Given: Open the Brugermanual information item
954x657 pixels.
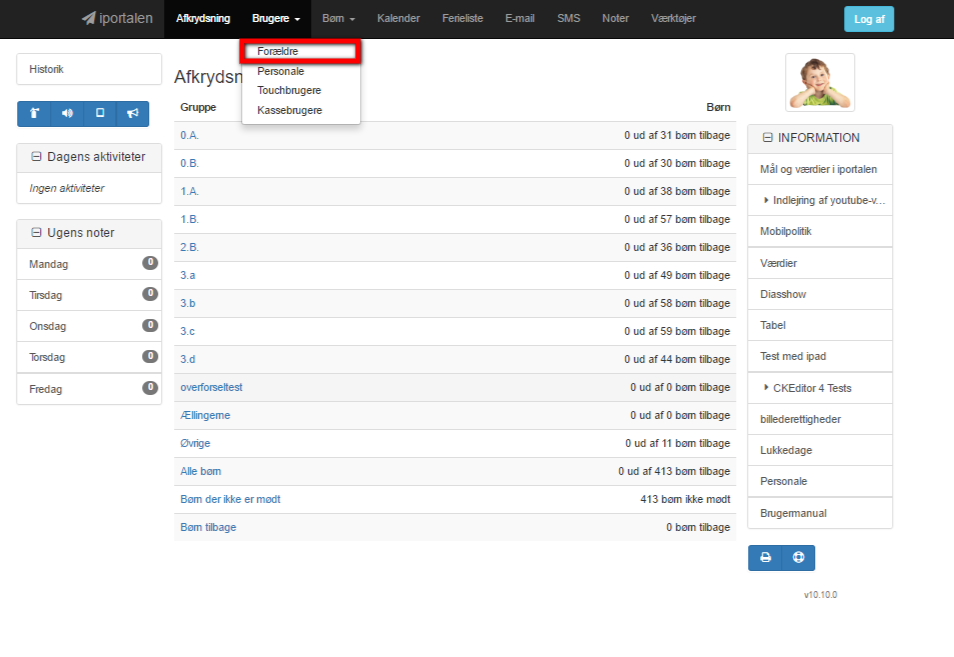Looking at the screenshot, I should click(x=820, y=513).
